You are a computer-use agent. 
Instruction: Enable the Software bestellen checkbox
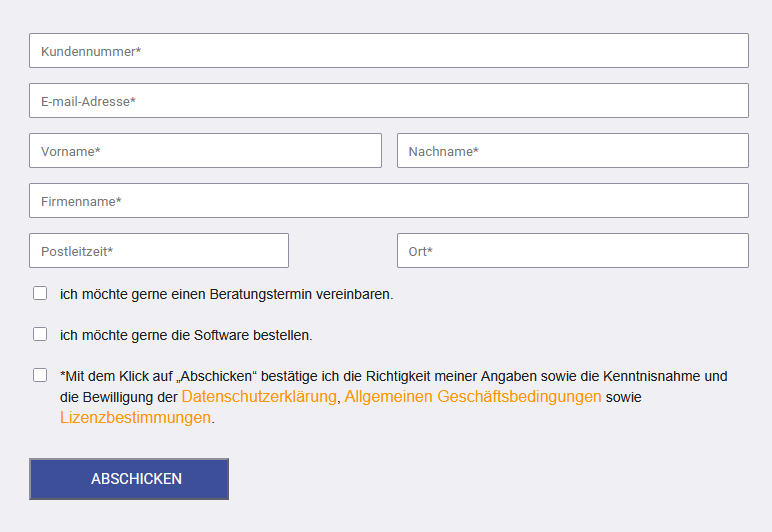(x=40, y=334)
